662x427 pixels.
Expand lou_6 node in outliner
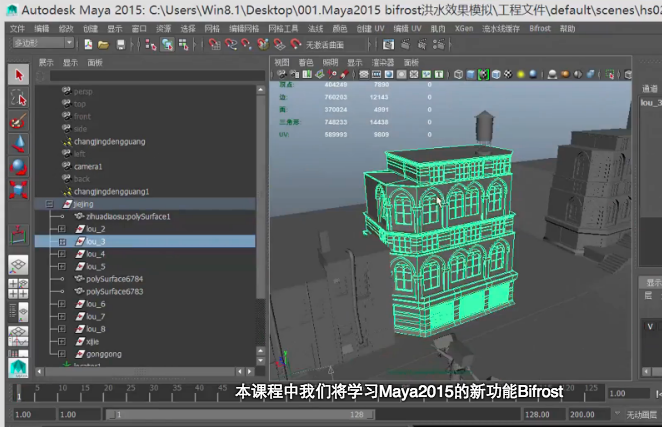pyautogui.click(x=62, y=304)
